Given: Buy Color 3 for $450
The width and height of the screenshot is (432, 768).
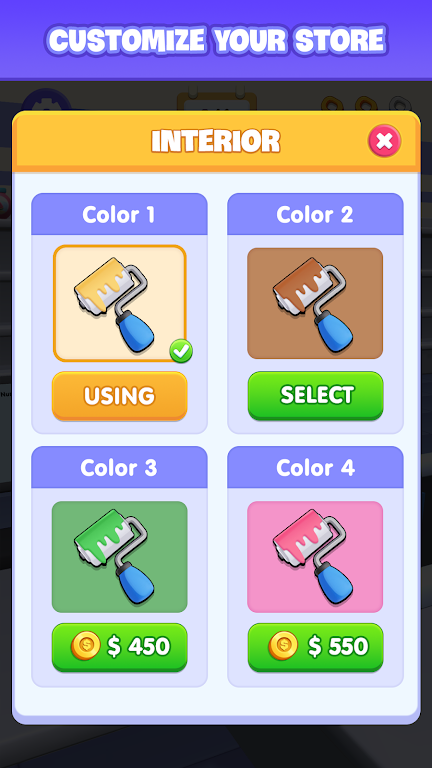Looking at the screenshot, I should pos(120,647).
